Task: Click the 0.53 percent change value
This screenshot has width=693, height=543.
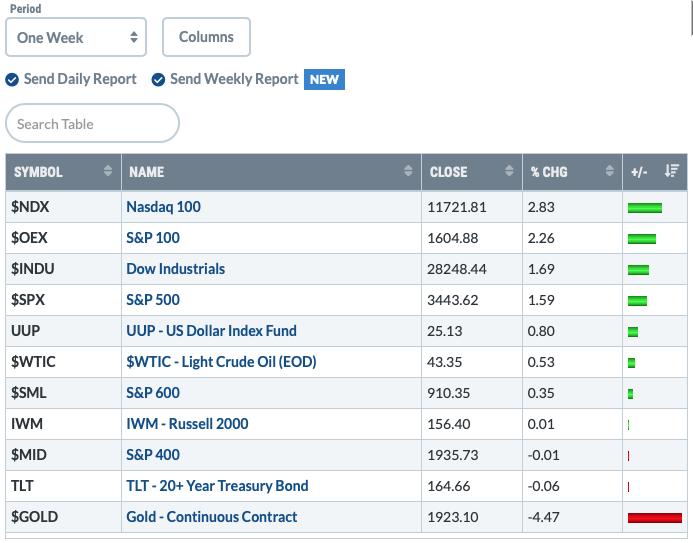Action: coord(541,362)
